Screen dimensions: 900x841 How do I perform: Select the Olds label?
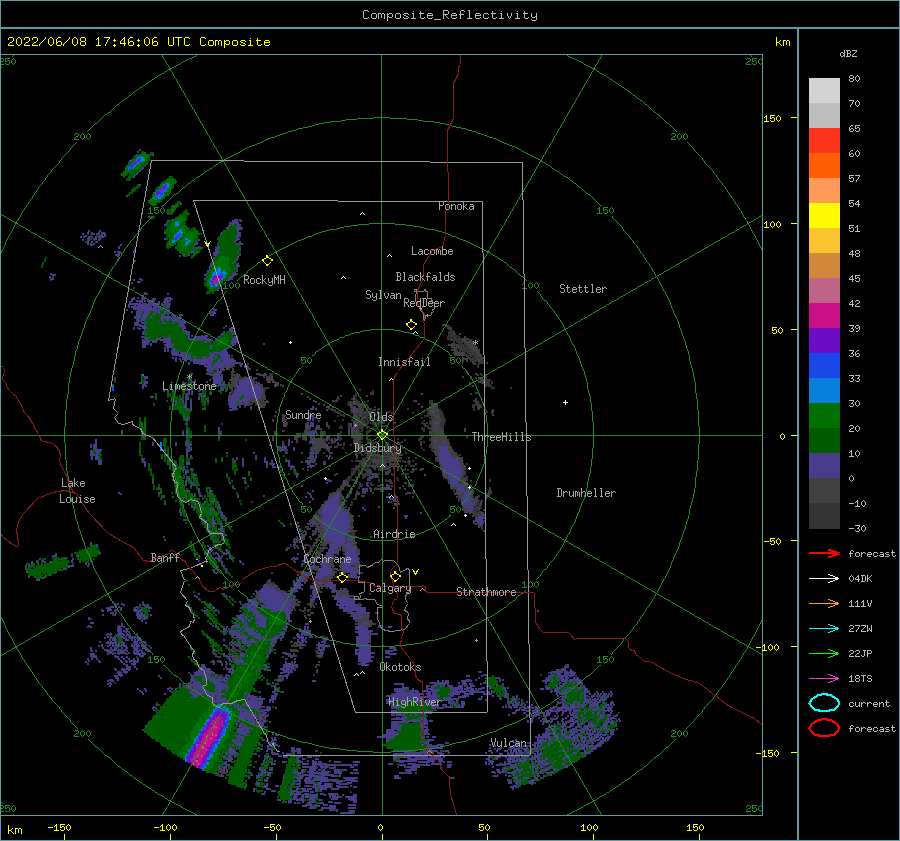coord(381,417)
